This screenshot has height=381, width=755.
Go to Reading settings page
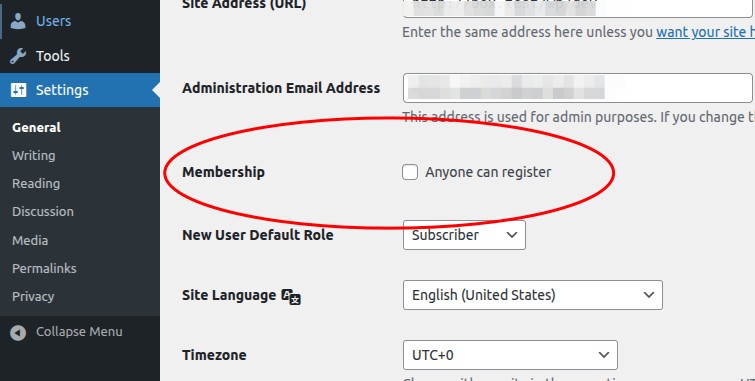(36, 184)
